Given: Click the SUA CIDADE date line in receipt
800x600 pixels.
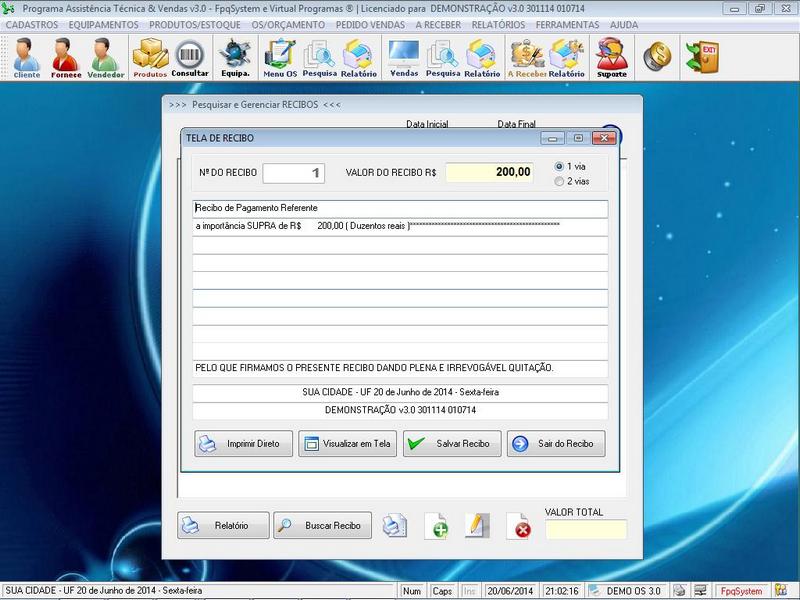Looking at the screenshot, I should tap(400, 393).
